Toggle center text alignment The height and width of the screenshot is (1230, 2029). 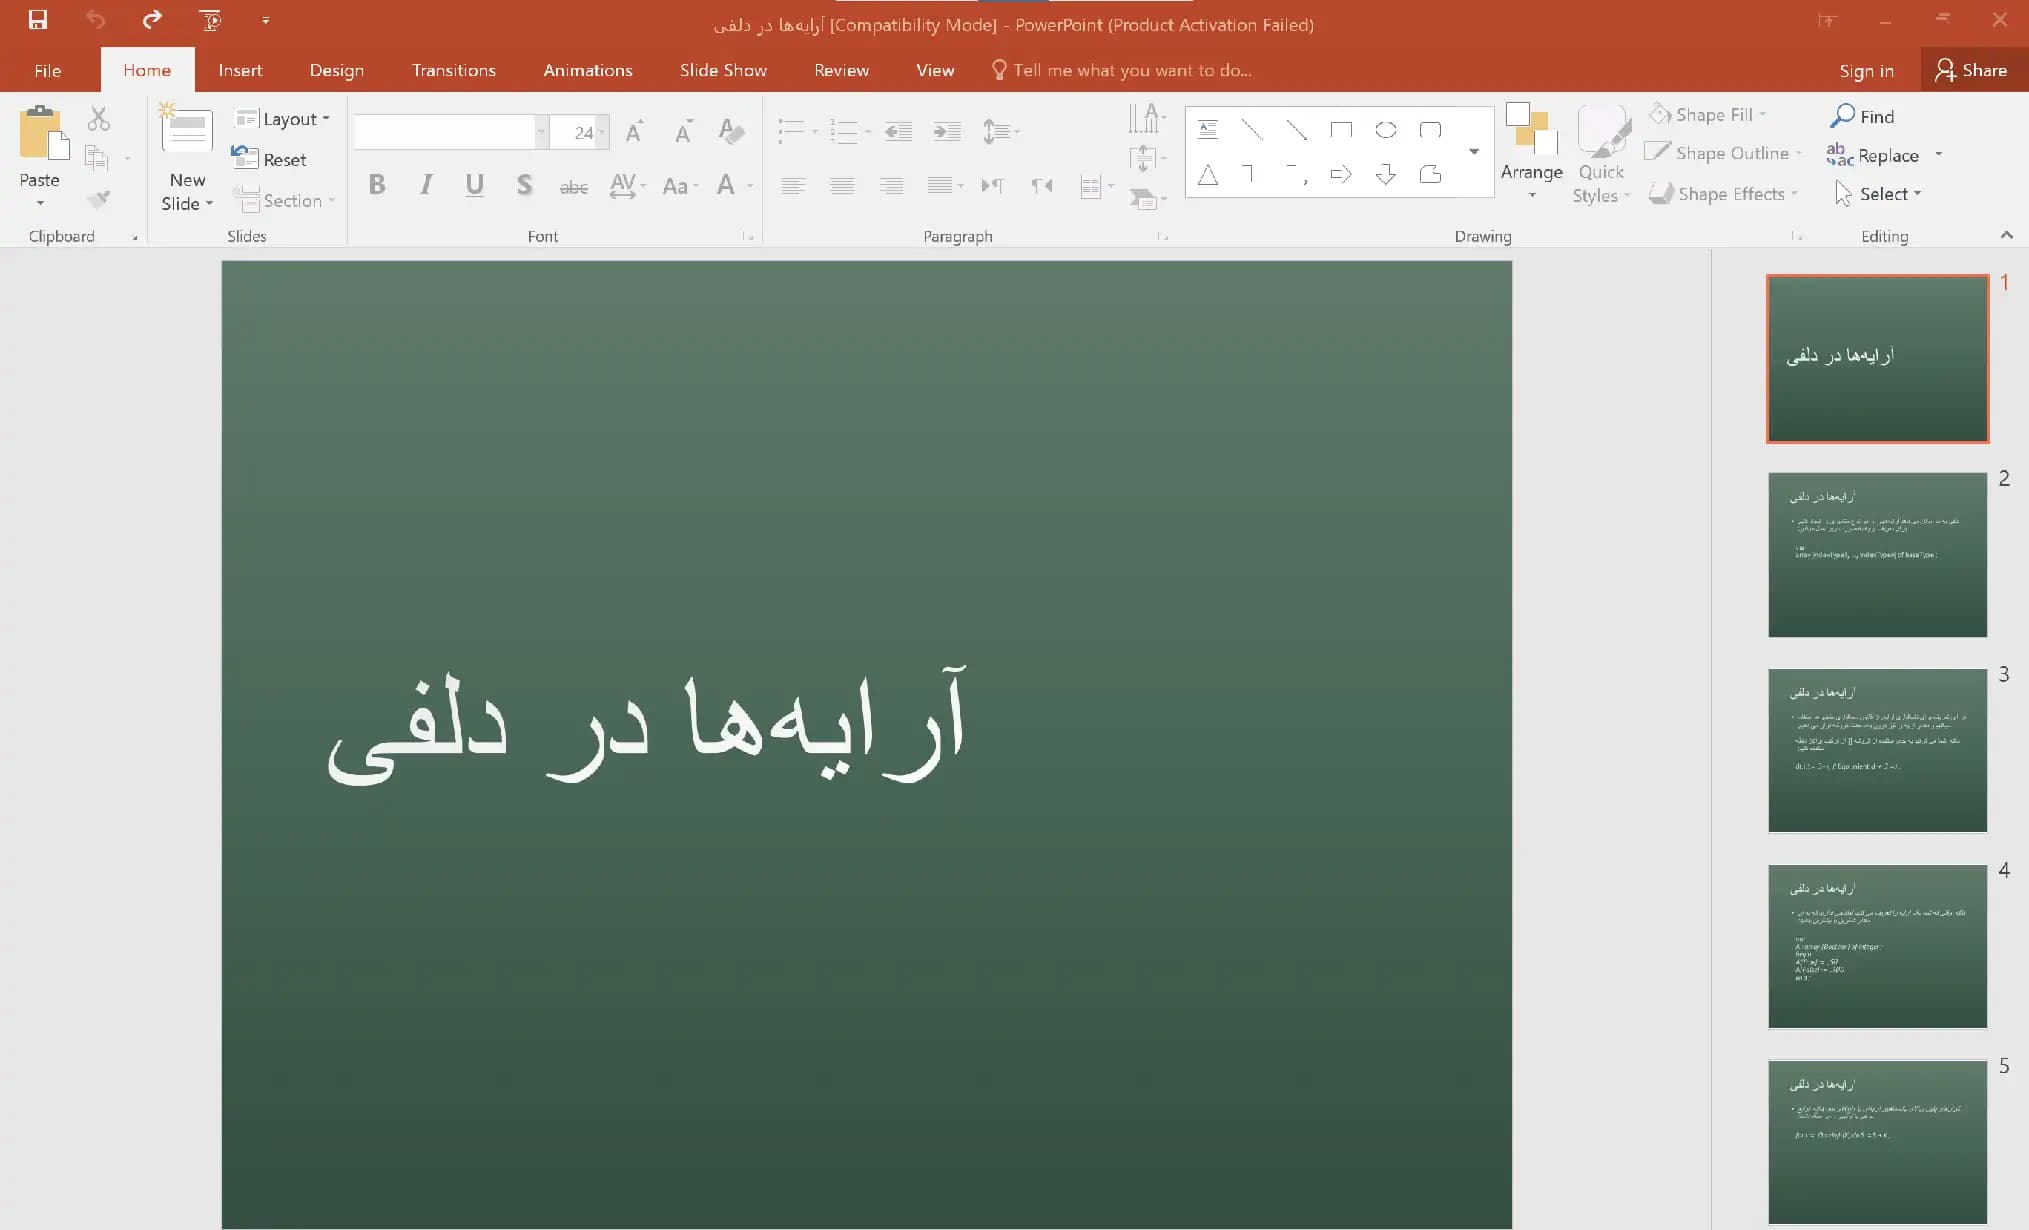coord(842,185)
